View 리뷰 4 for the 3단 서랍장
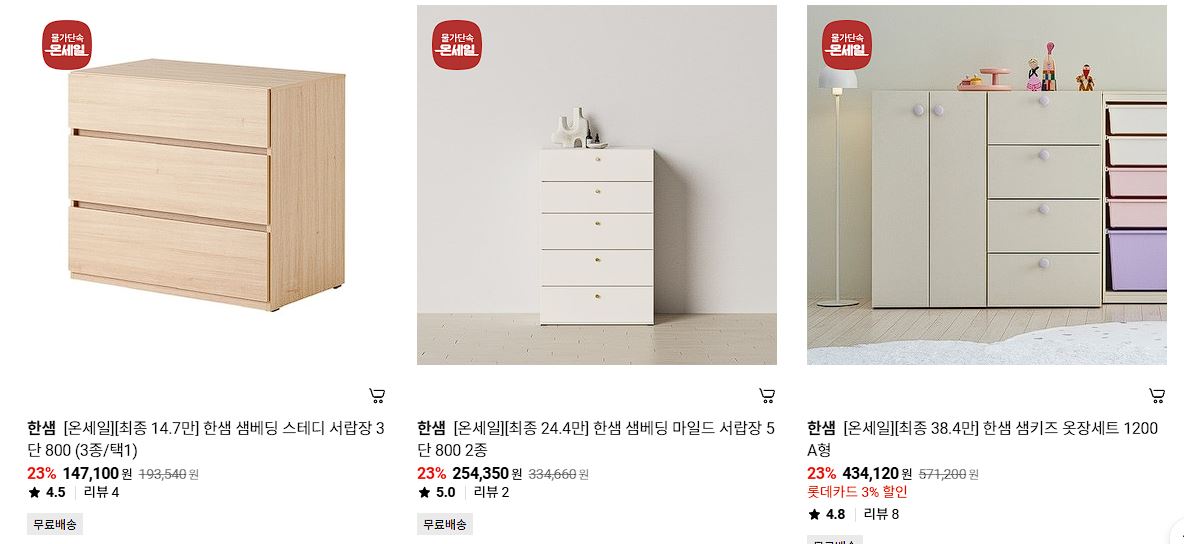This screenshot has width=1184, height=544. tap(101, 493)
